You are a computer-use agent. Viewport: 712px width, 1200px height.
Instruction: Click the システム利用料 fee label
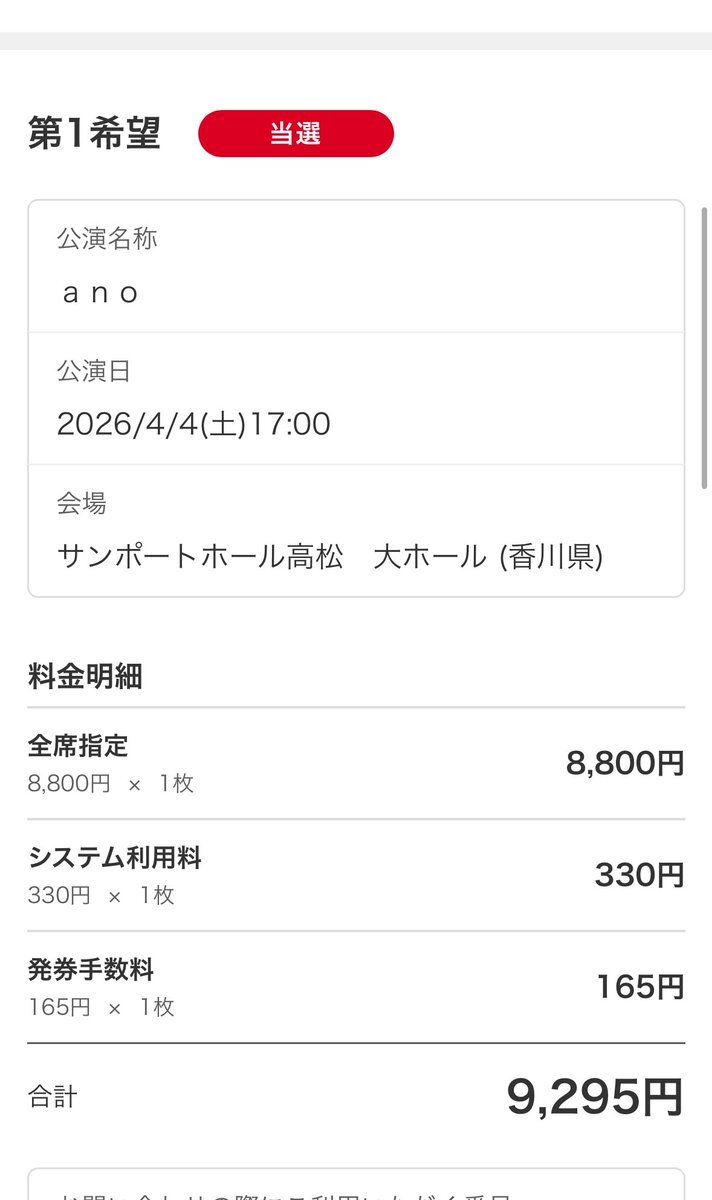115,857
